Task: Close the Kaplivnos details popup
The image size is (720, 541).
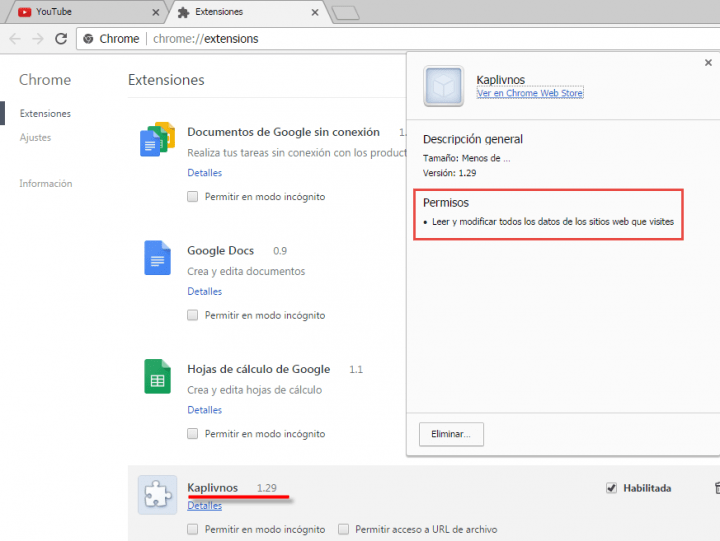Action: [708, 63]
